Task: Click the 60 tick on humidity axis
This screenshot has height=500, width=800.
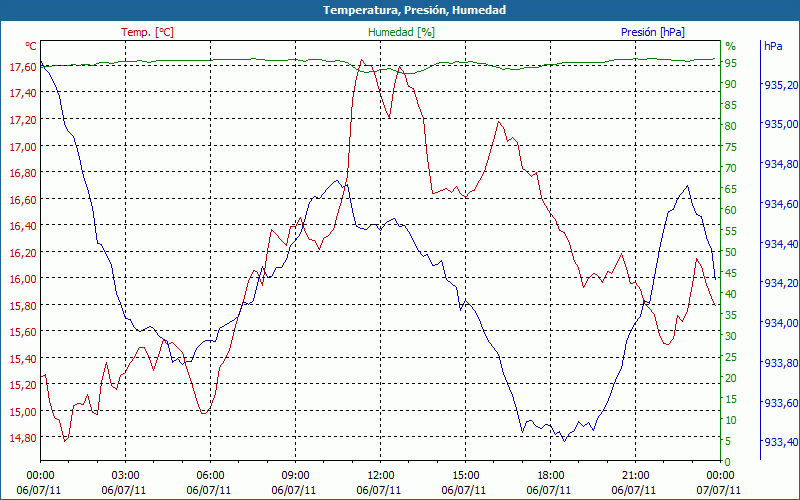Action: coord(731,210)
